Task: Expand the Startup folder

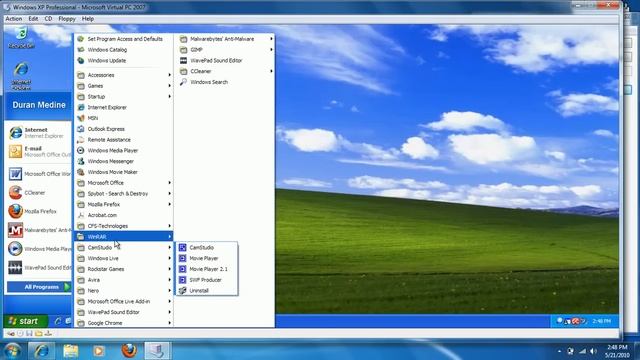Action: click(124, 97)
